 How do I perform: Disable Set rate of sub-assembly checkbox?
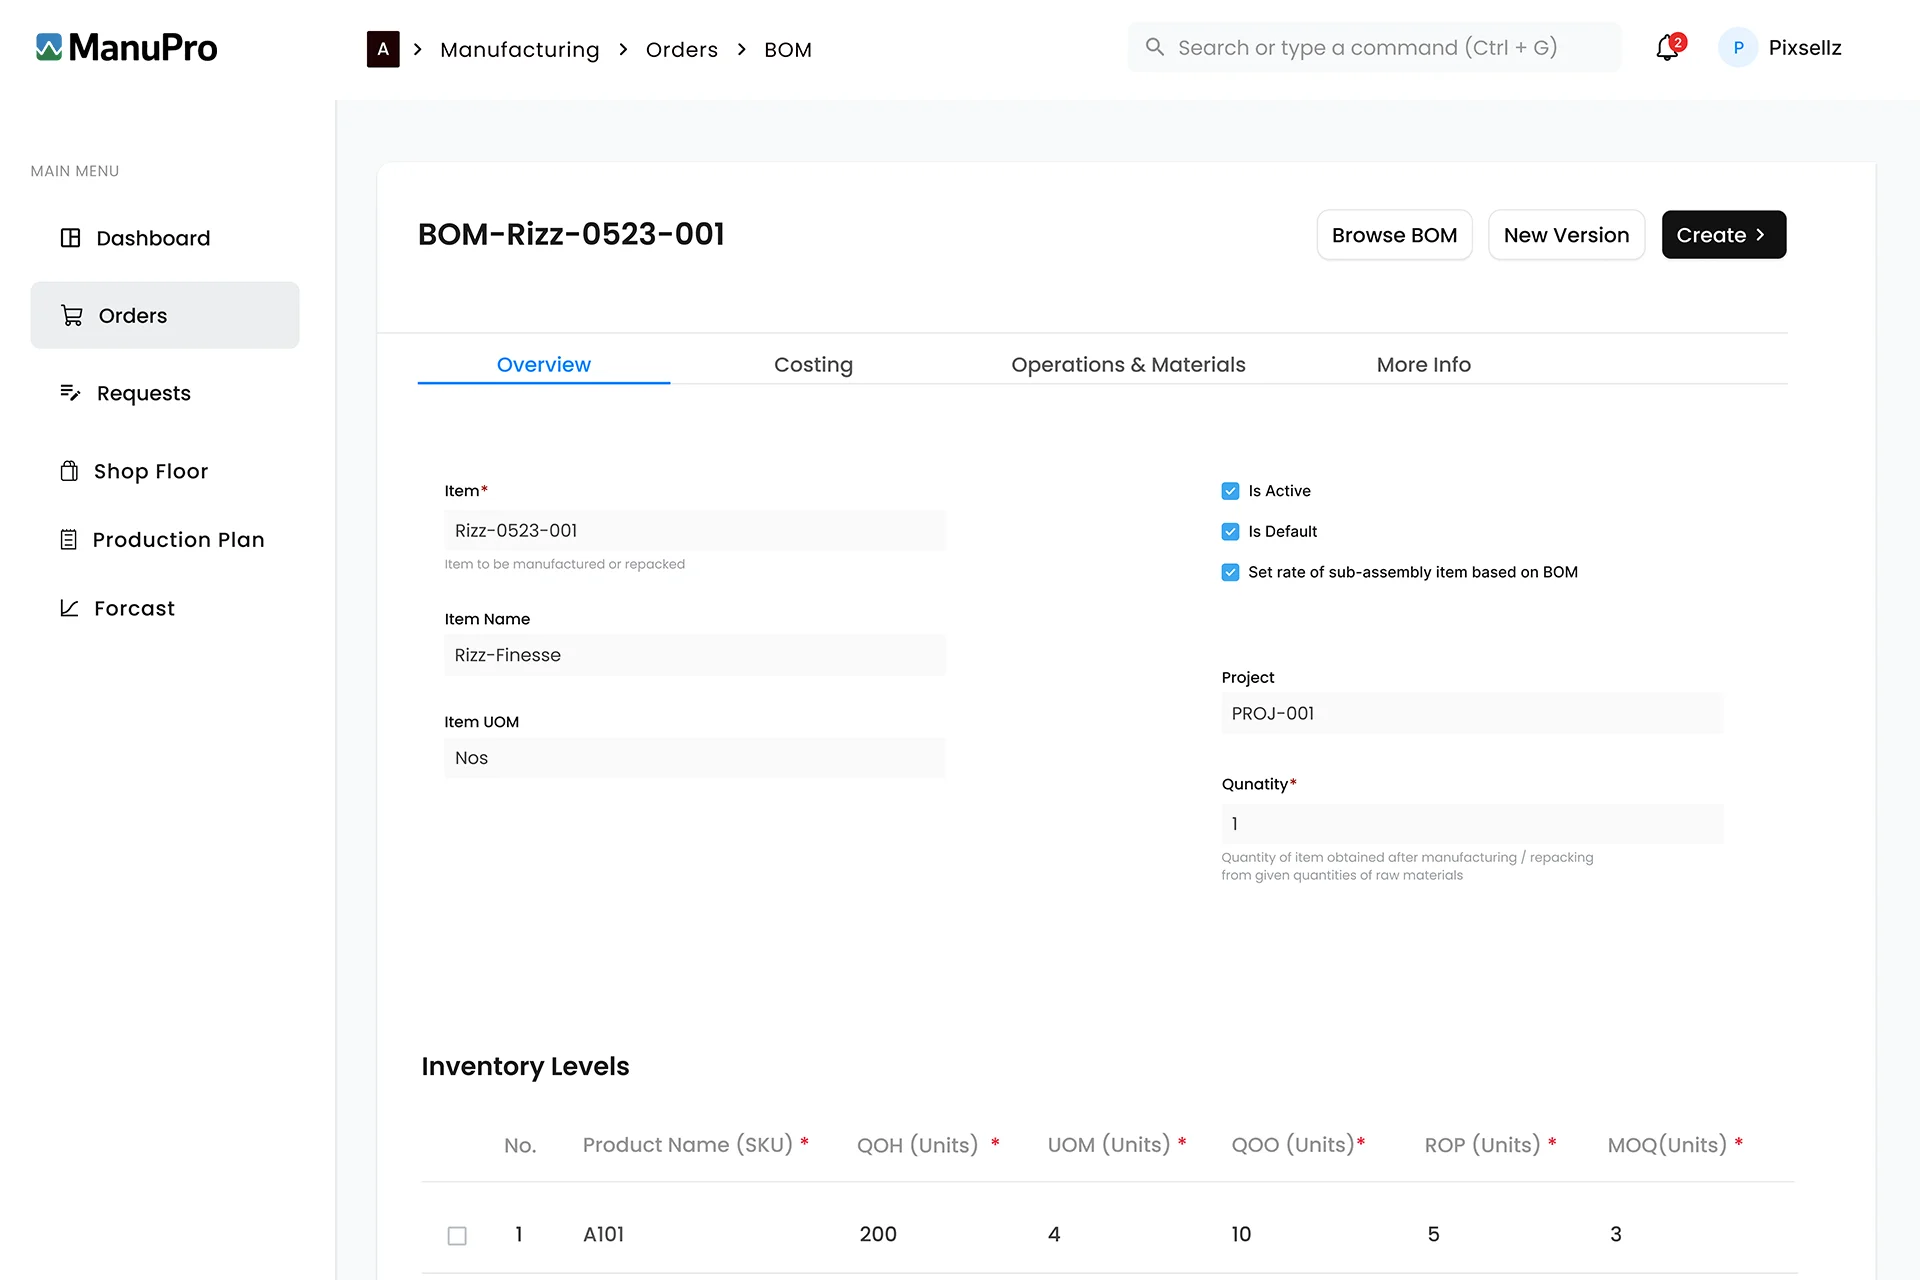(x=1230, y=572)
